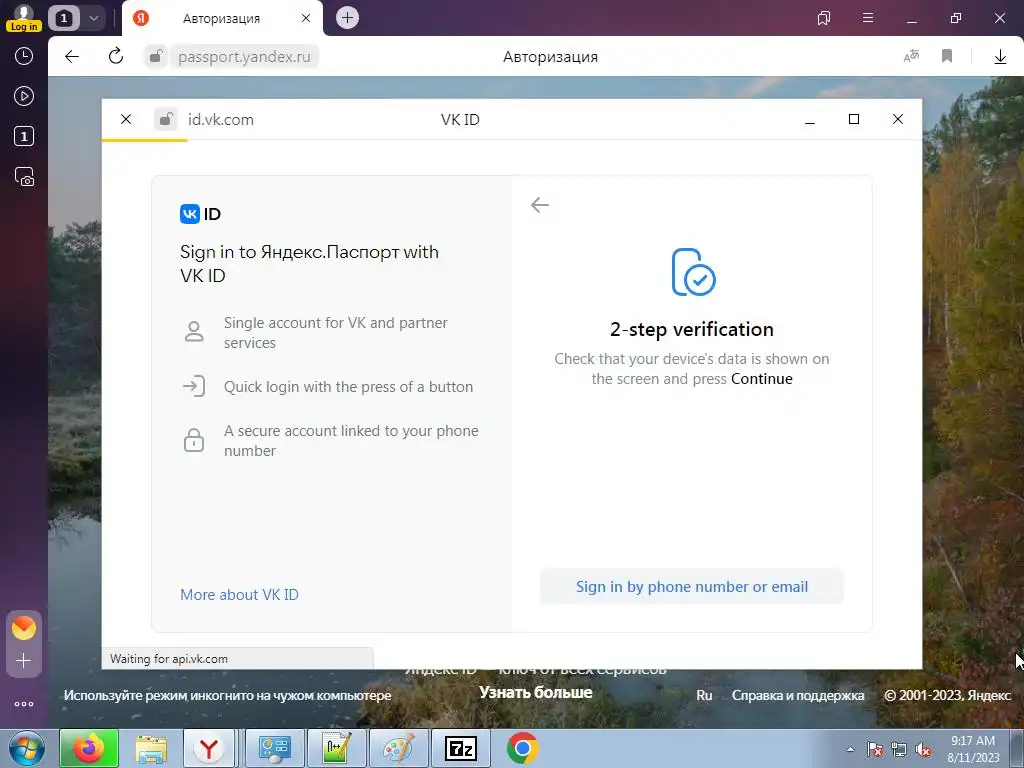Click the passport.yandex.ru address field

[244, 57]
